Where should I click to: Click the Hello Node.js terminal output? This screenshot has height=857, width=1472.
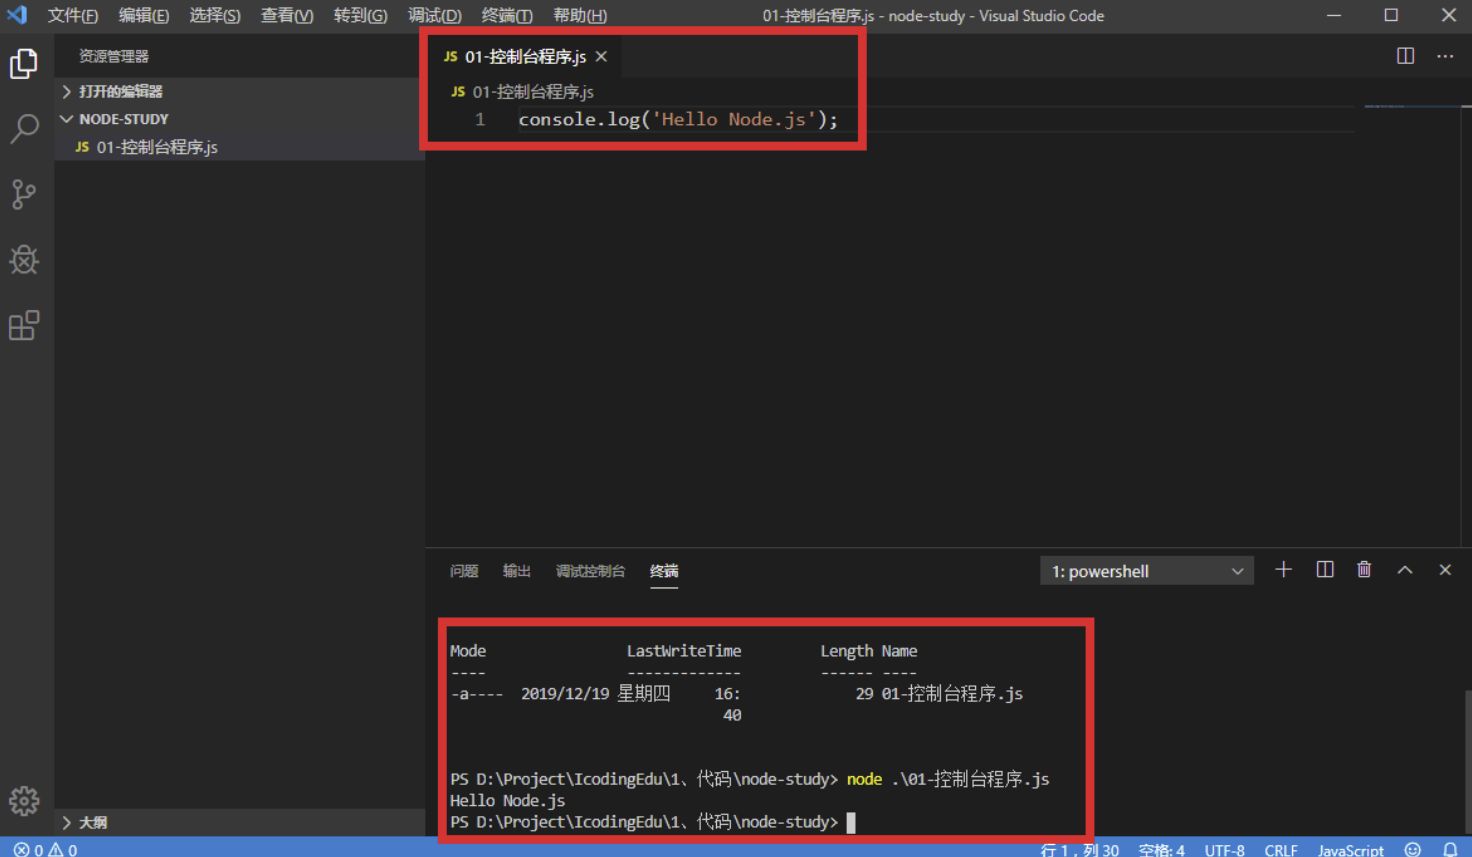(507, 800)
